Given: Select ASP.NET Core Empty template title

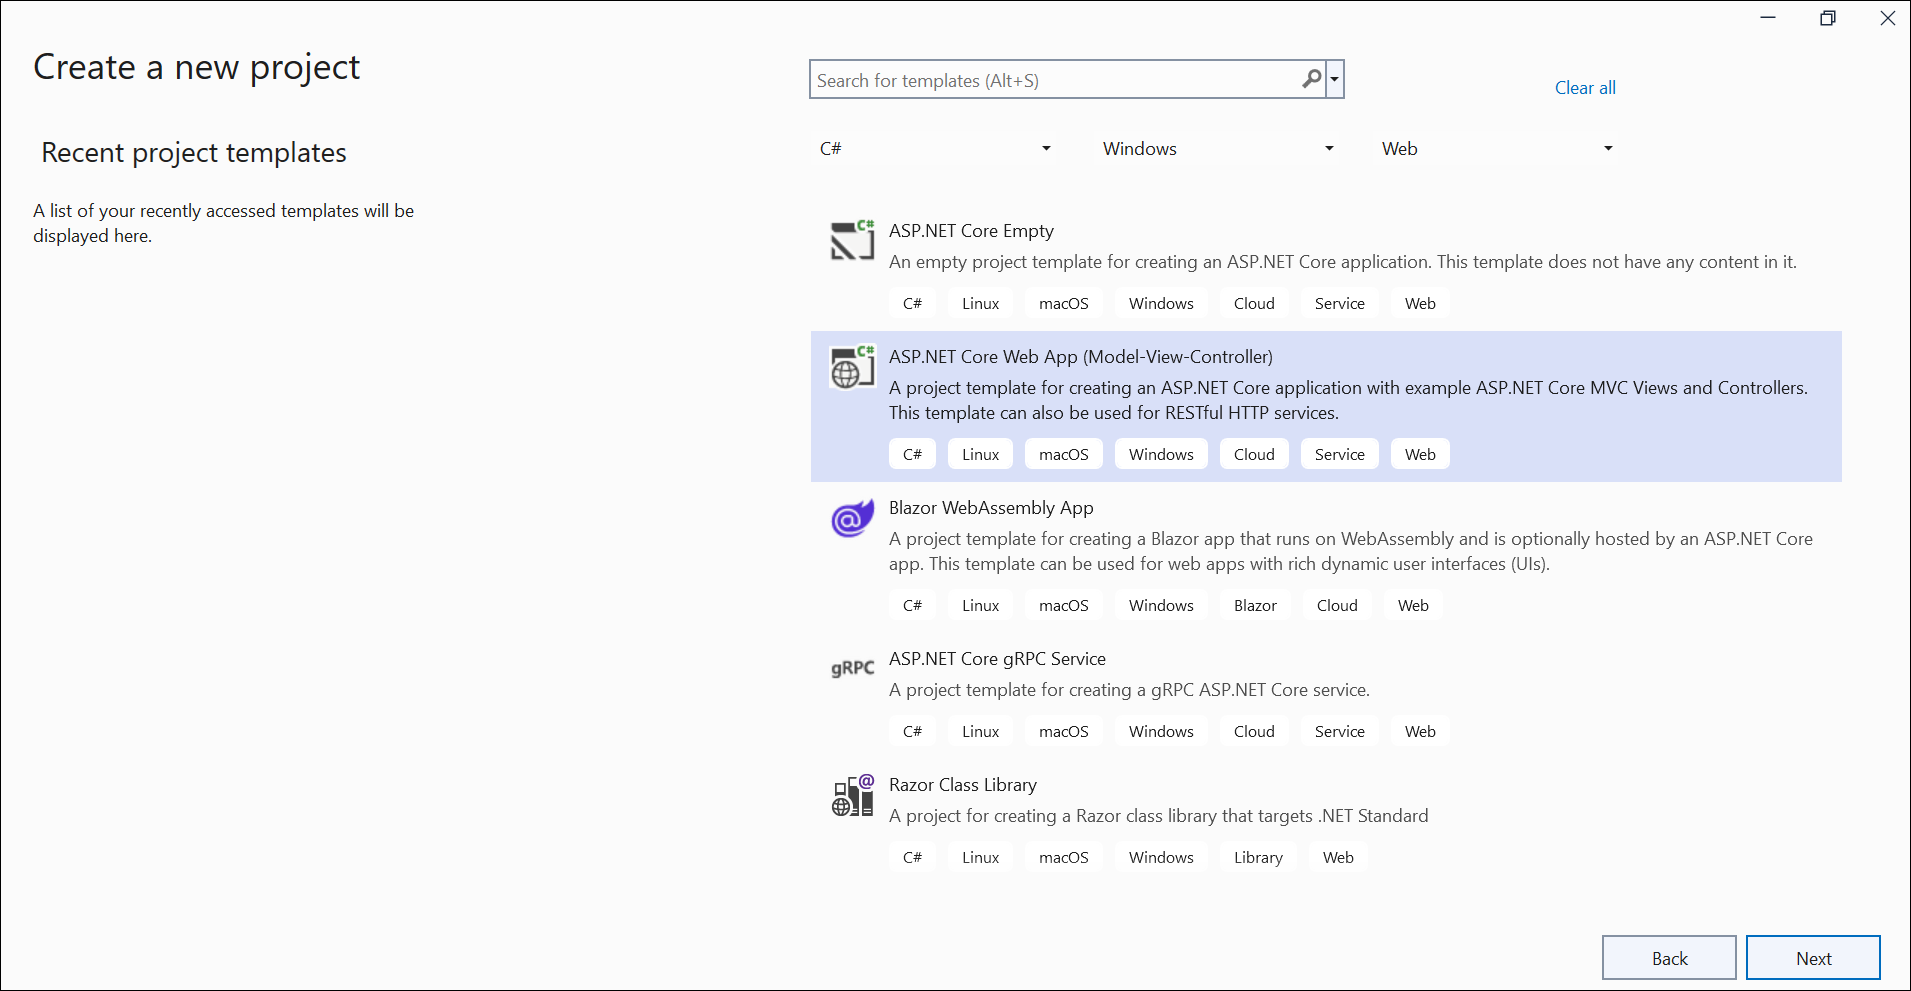Looking at the screenshot, I should (x=971, y=231).
